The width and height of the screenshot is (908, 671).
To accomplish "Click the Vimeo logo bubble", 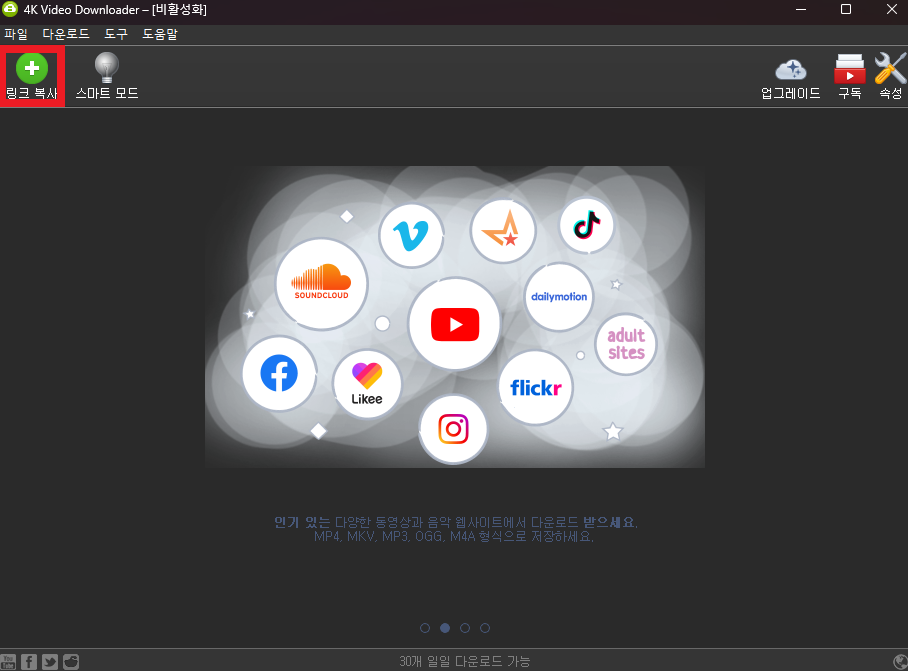I will pos(411,235).
